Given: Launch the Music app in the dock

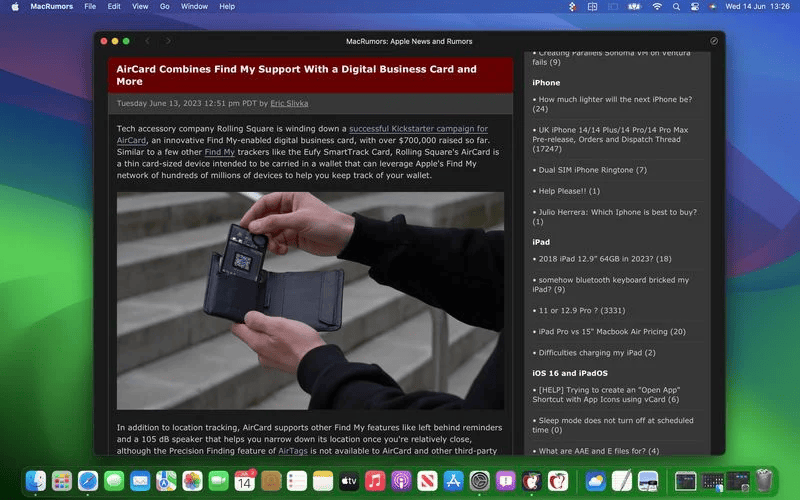Looking at the screenshot, I should point(375,481).
